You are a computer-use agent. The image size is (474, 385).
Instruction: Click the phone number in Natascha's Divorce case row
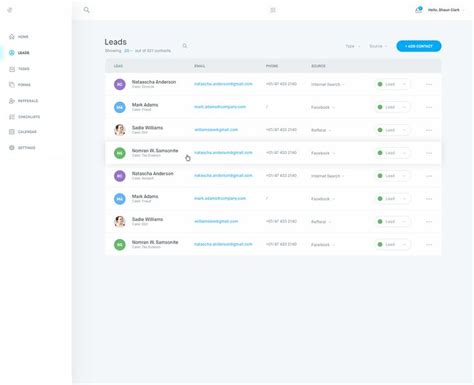pyautogui.click(x=281, y=84)
